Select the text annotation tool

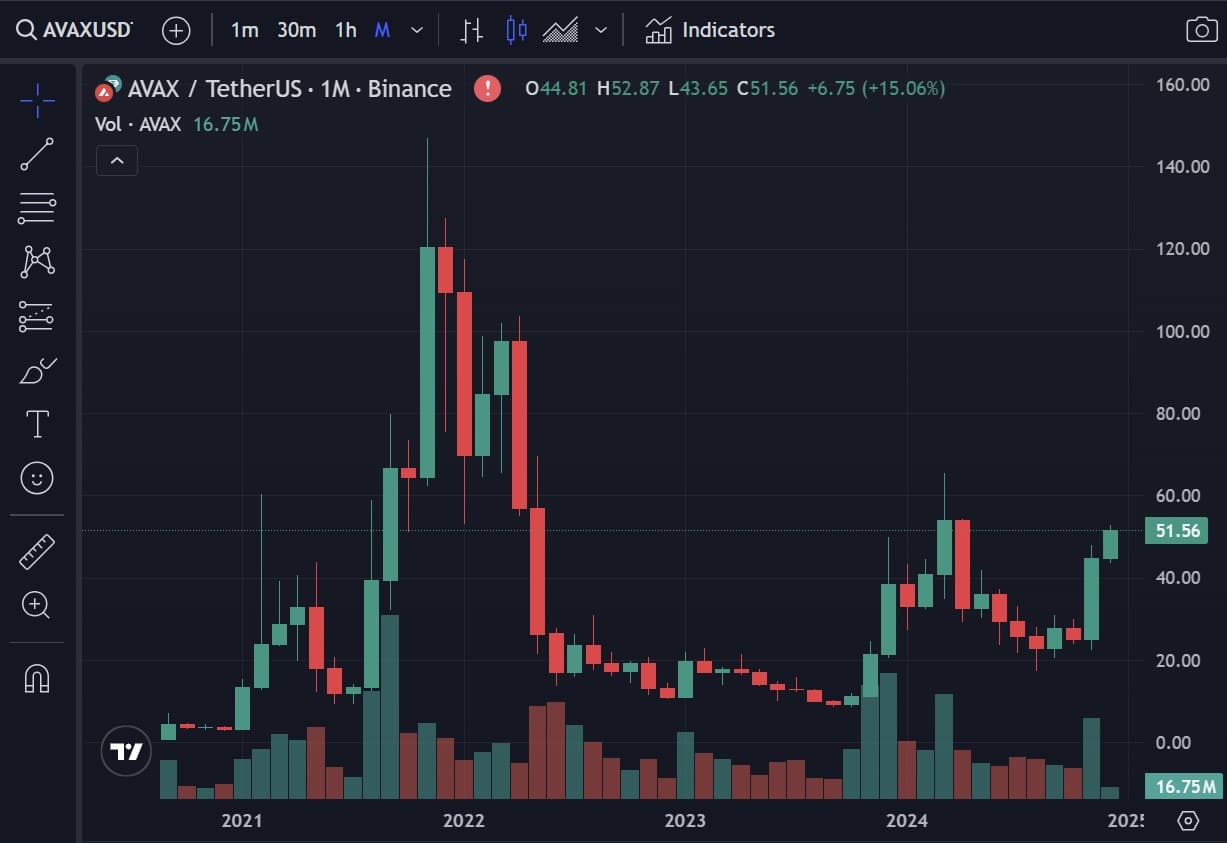point(36,423)
